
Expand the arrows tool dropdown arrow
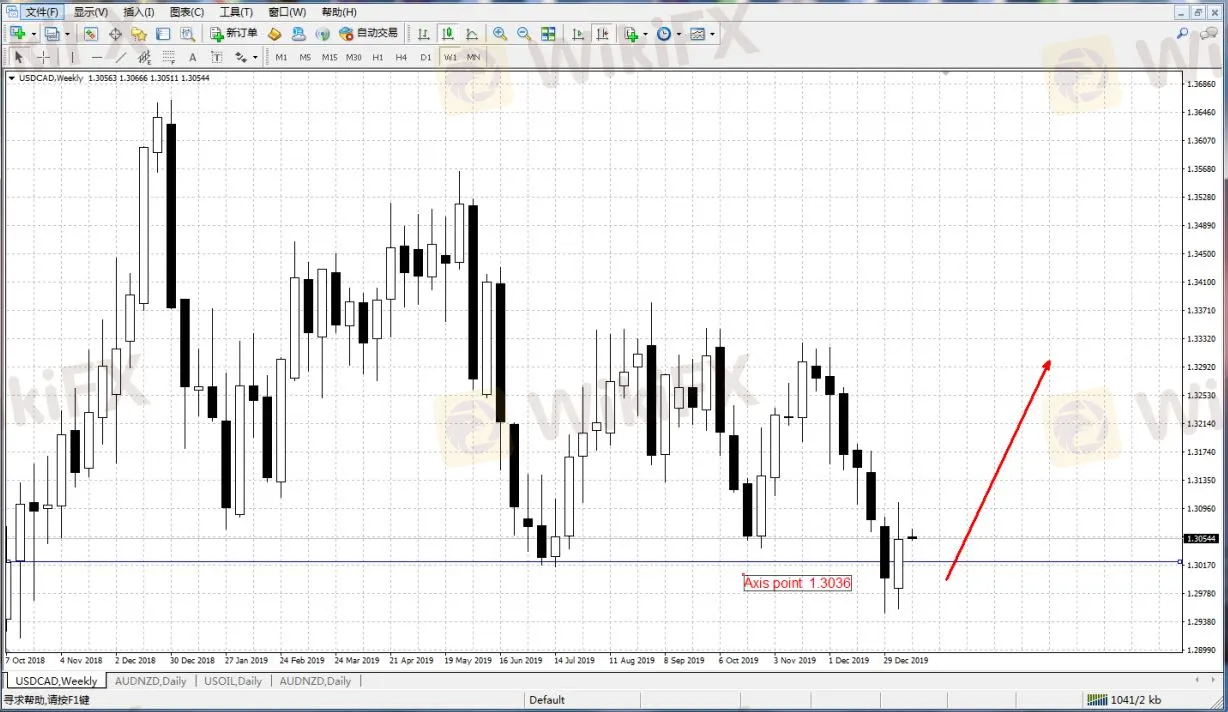(x=255, y=57)
